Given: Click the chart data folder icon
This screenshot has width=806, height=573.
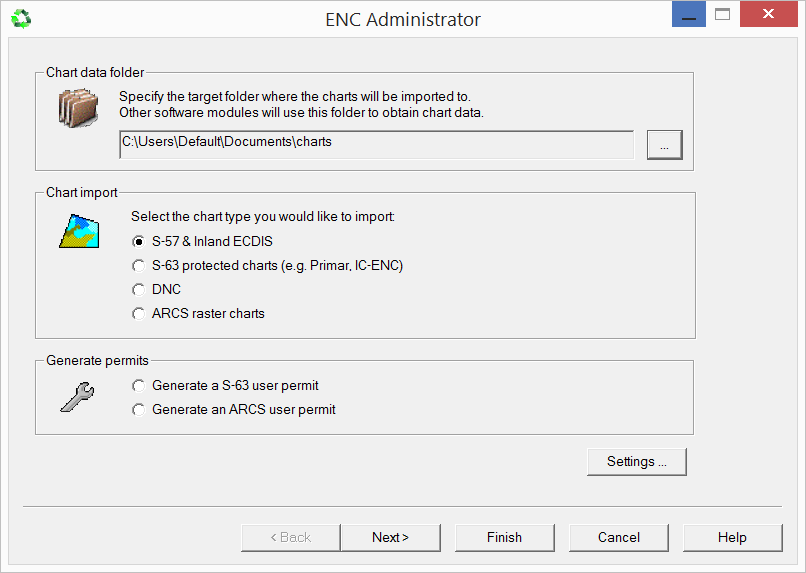Looking at the screenshot, I should (77, 107).
